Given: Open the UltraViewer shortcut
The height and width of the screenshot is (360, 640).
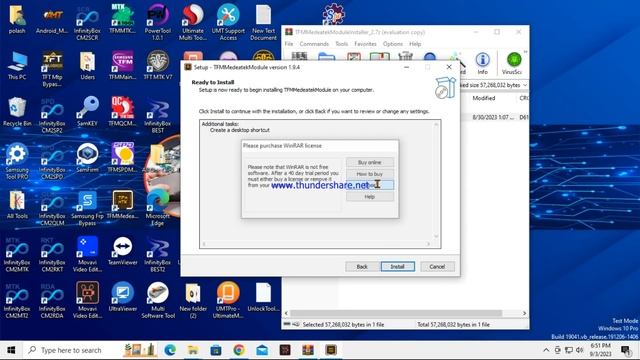Looking at the screenshot, I should (x=122, y=298).
